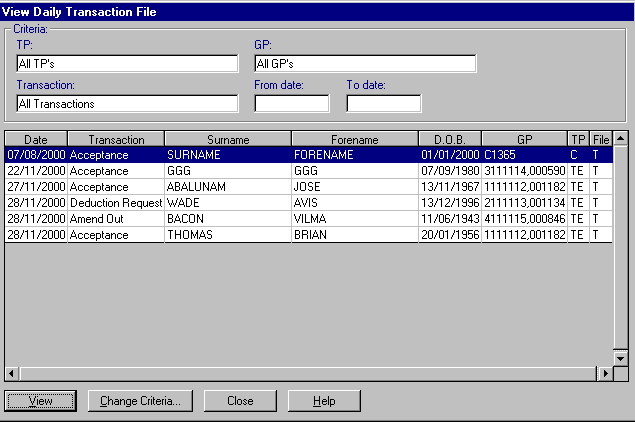This screenshot has width=635, height=422.
Task: Focus the From date field
Action: pyautogui.click(x=291, y=103)
